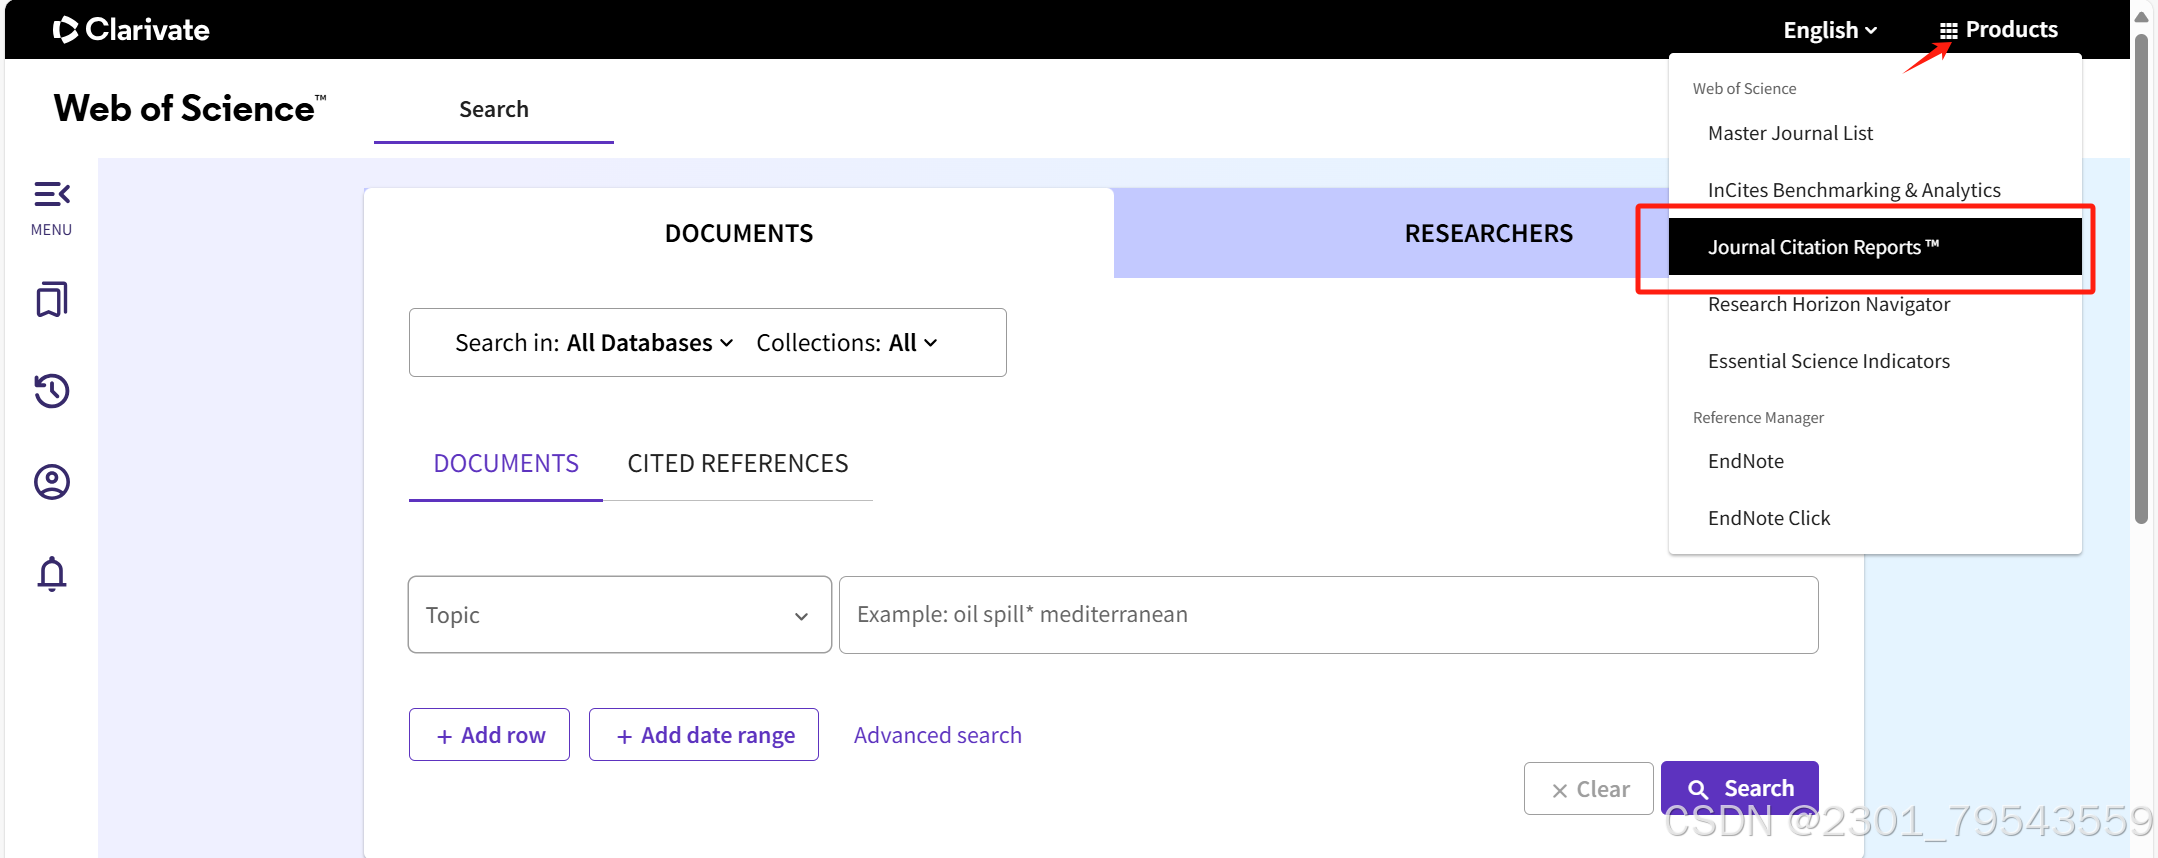
Task: Expand the Topic field selector
Action: pyautogui.click(x=620, y=615)
